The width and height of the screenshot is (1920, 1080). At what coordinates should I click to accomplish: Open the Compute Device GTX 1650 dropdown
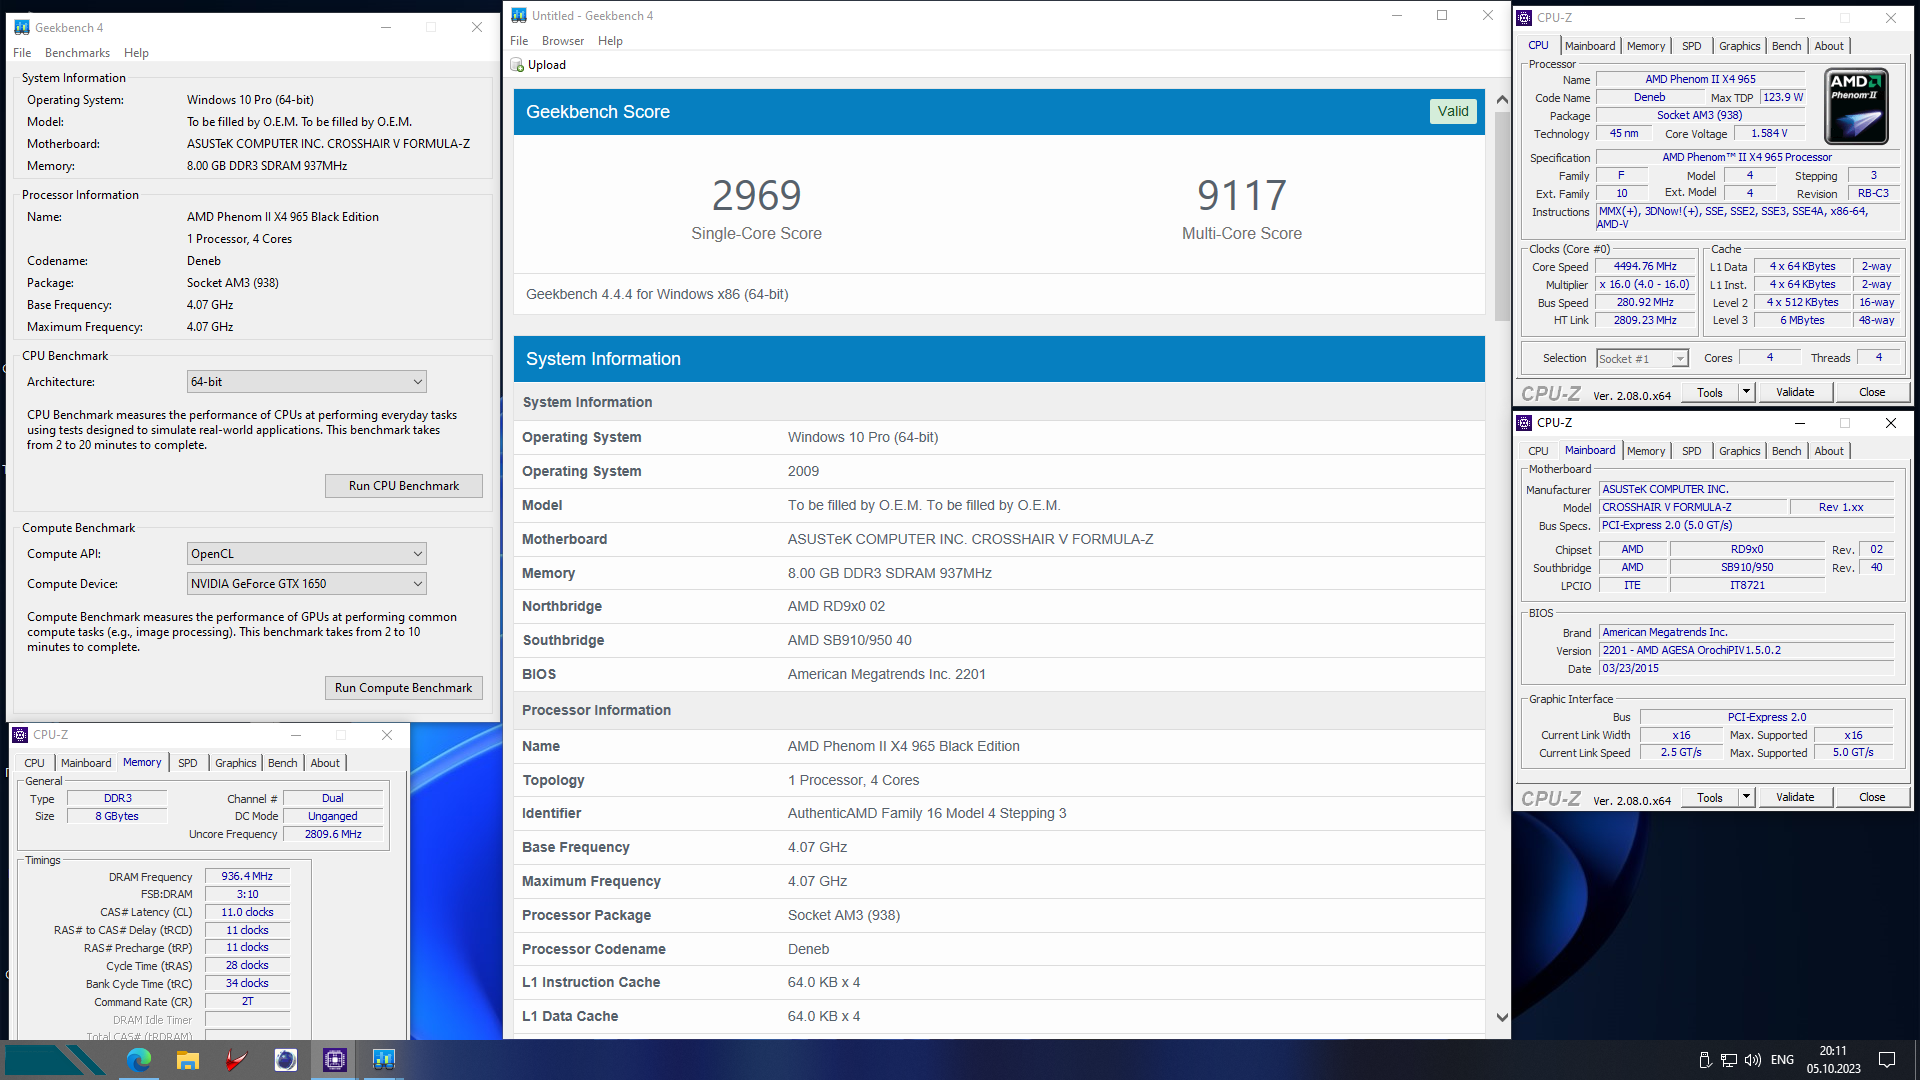pos(307,584)
